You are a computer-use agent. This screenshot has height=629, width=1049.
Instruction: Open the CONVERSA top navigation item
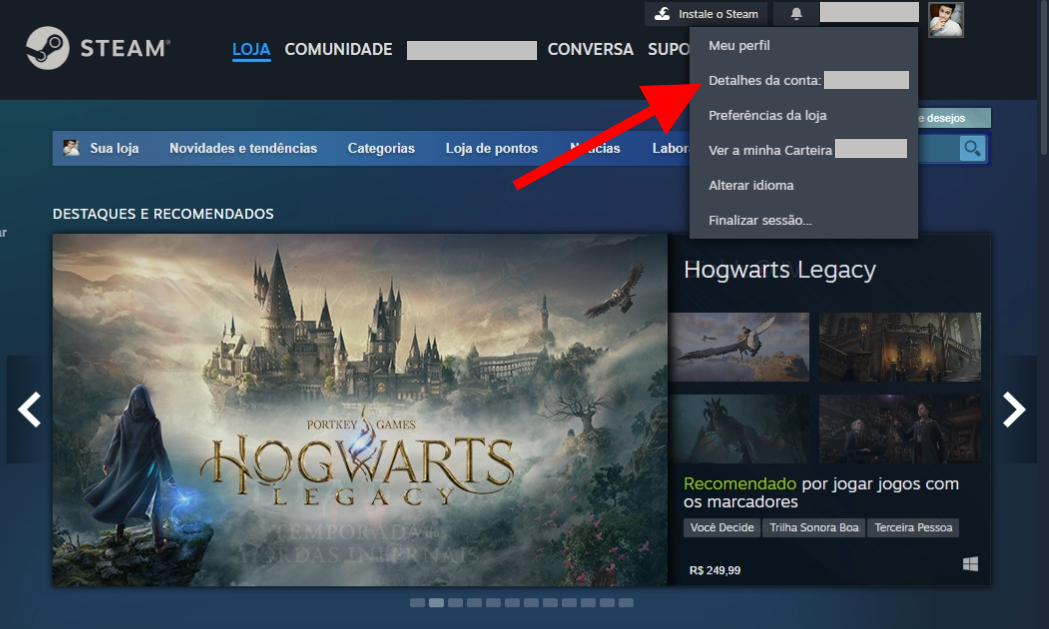click(x=590, y=50)
